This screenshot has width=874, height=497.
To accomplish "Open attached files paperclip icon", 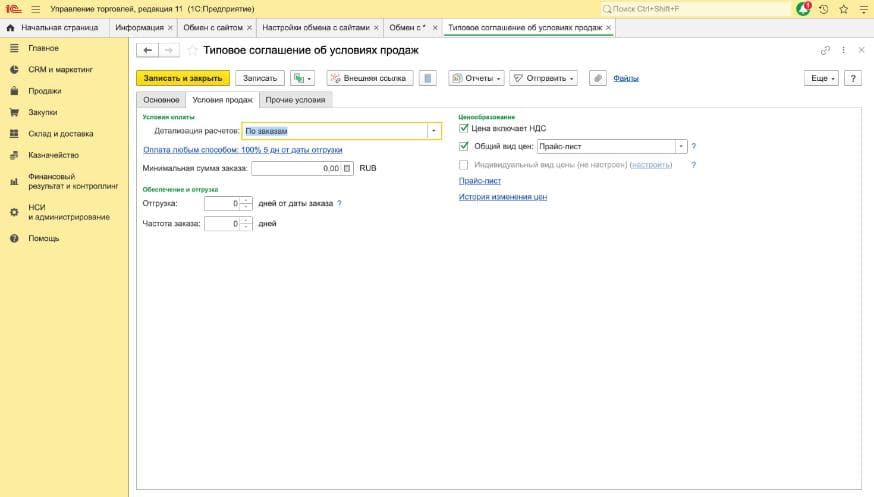I will click(x=598, y=78).
